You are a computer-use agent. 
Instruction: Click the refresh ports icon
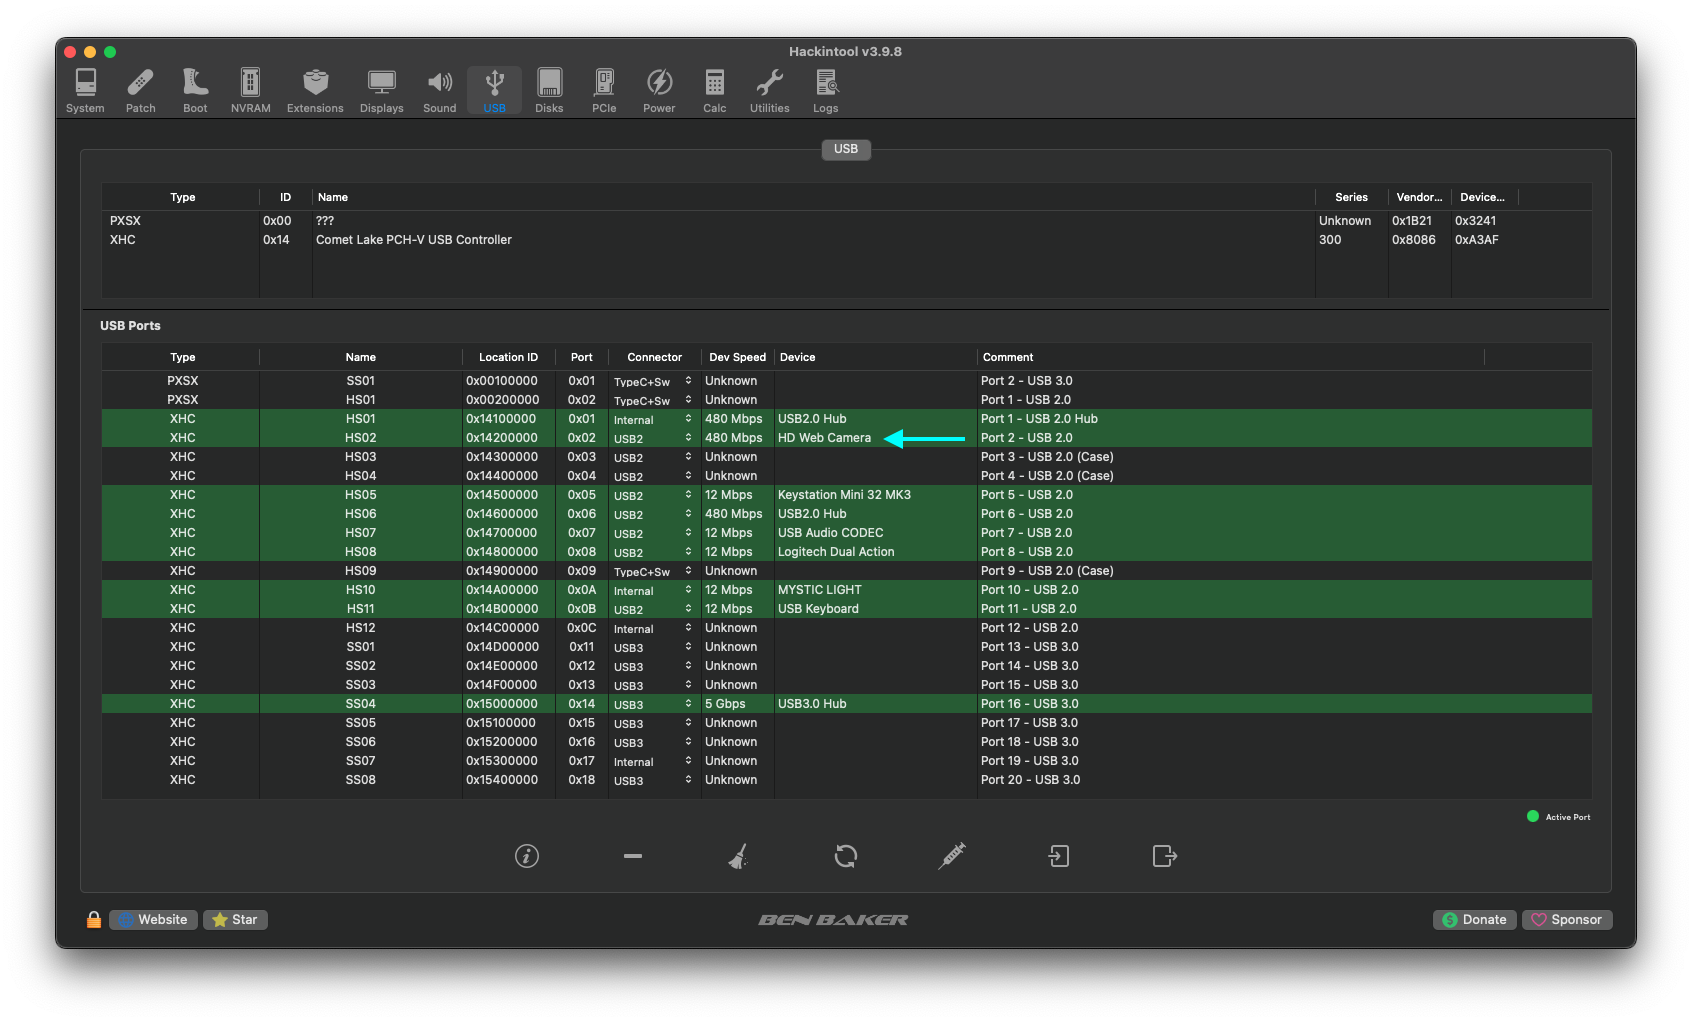click(845, 856)
